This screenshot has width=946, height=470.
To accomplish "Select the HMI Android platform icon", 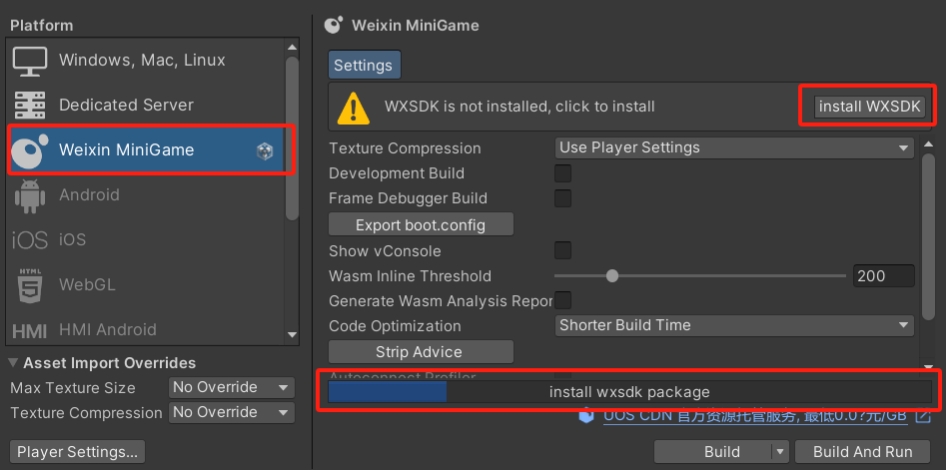I will [x=30, y=330].
